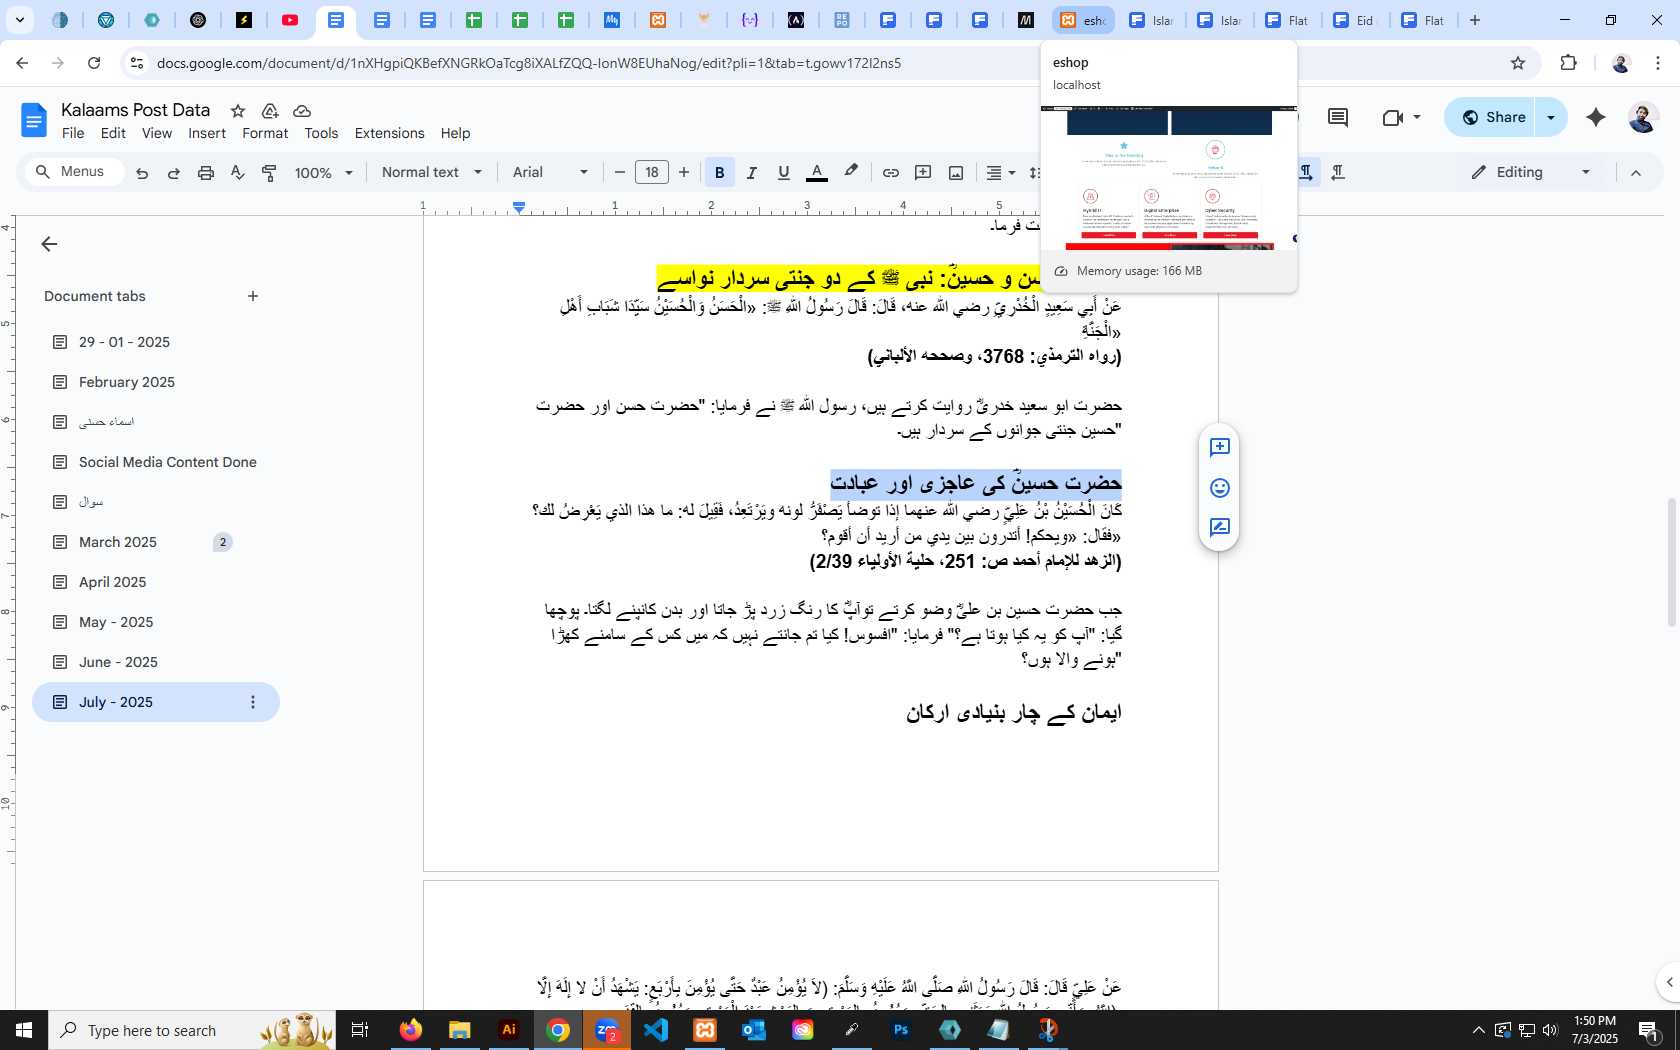The image size is (1680, 1050).
Task: Add comment from the page margin button
Action: (x=1219, y=447)
